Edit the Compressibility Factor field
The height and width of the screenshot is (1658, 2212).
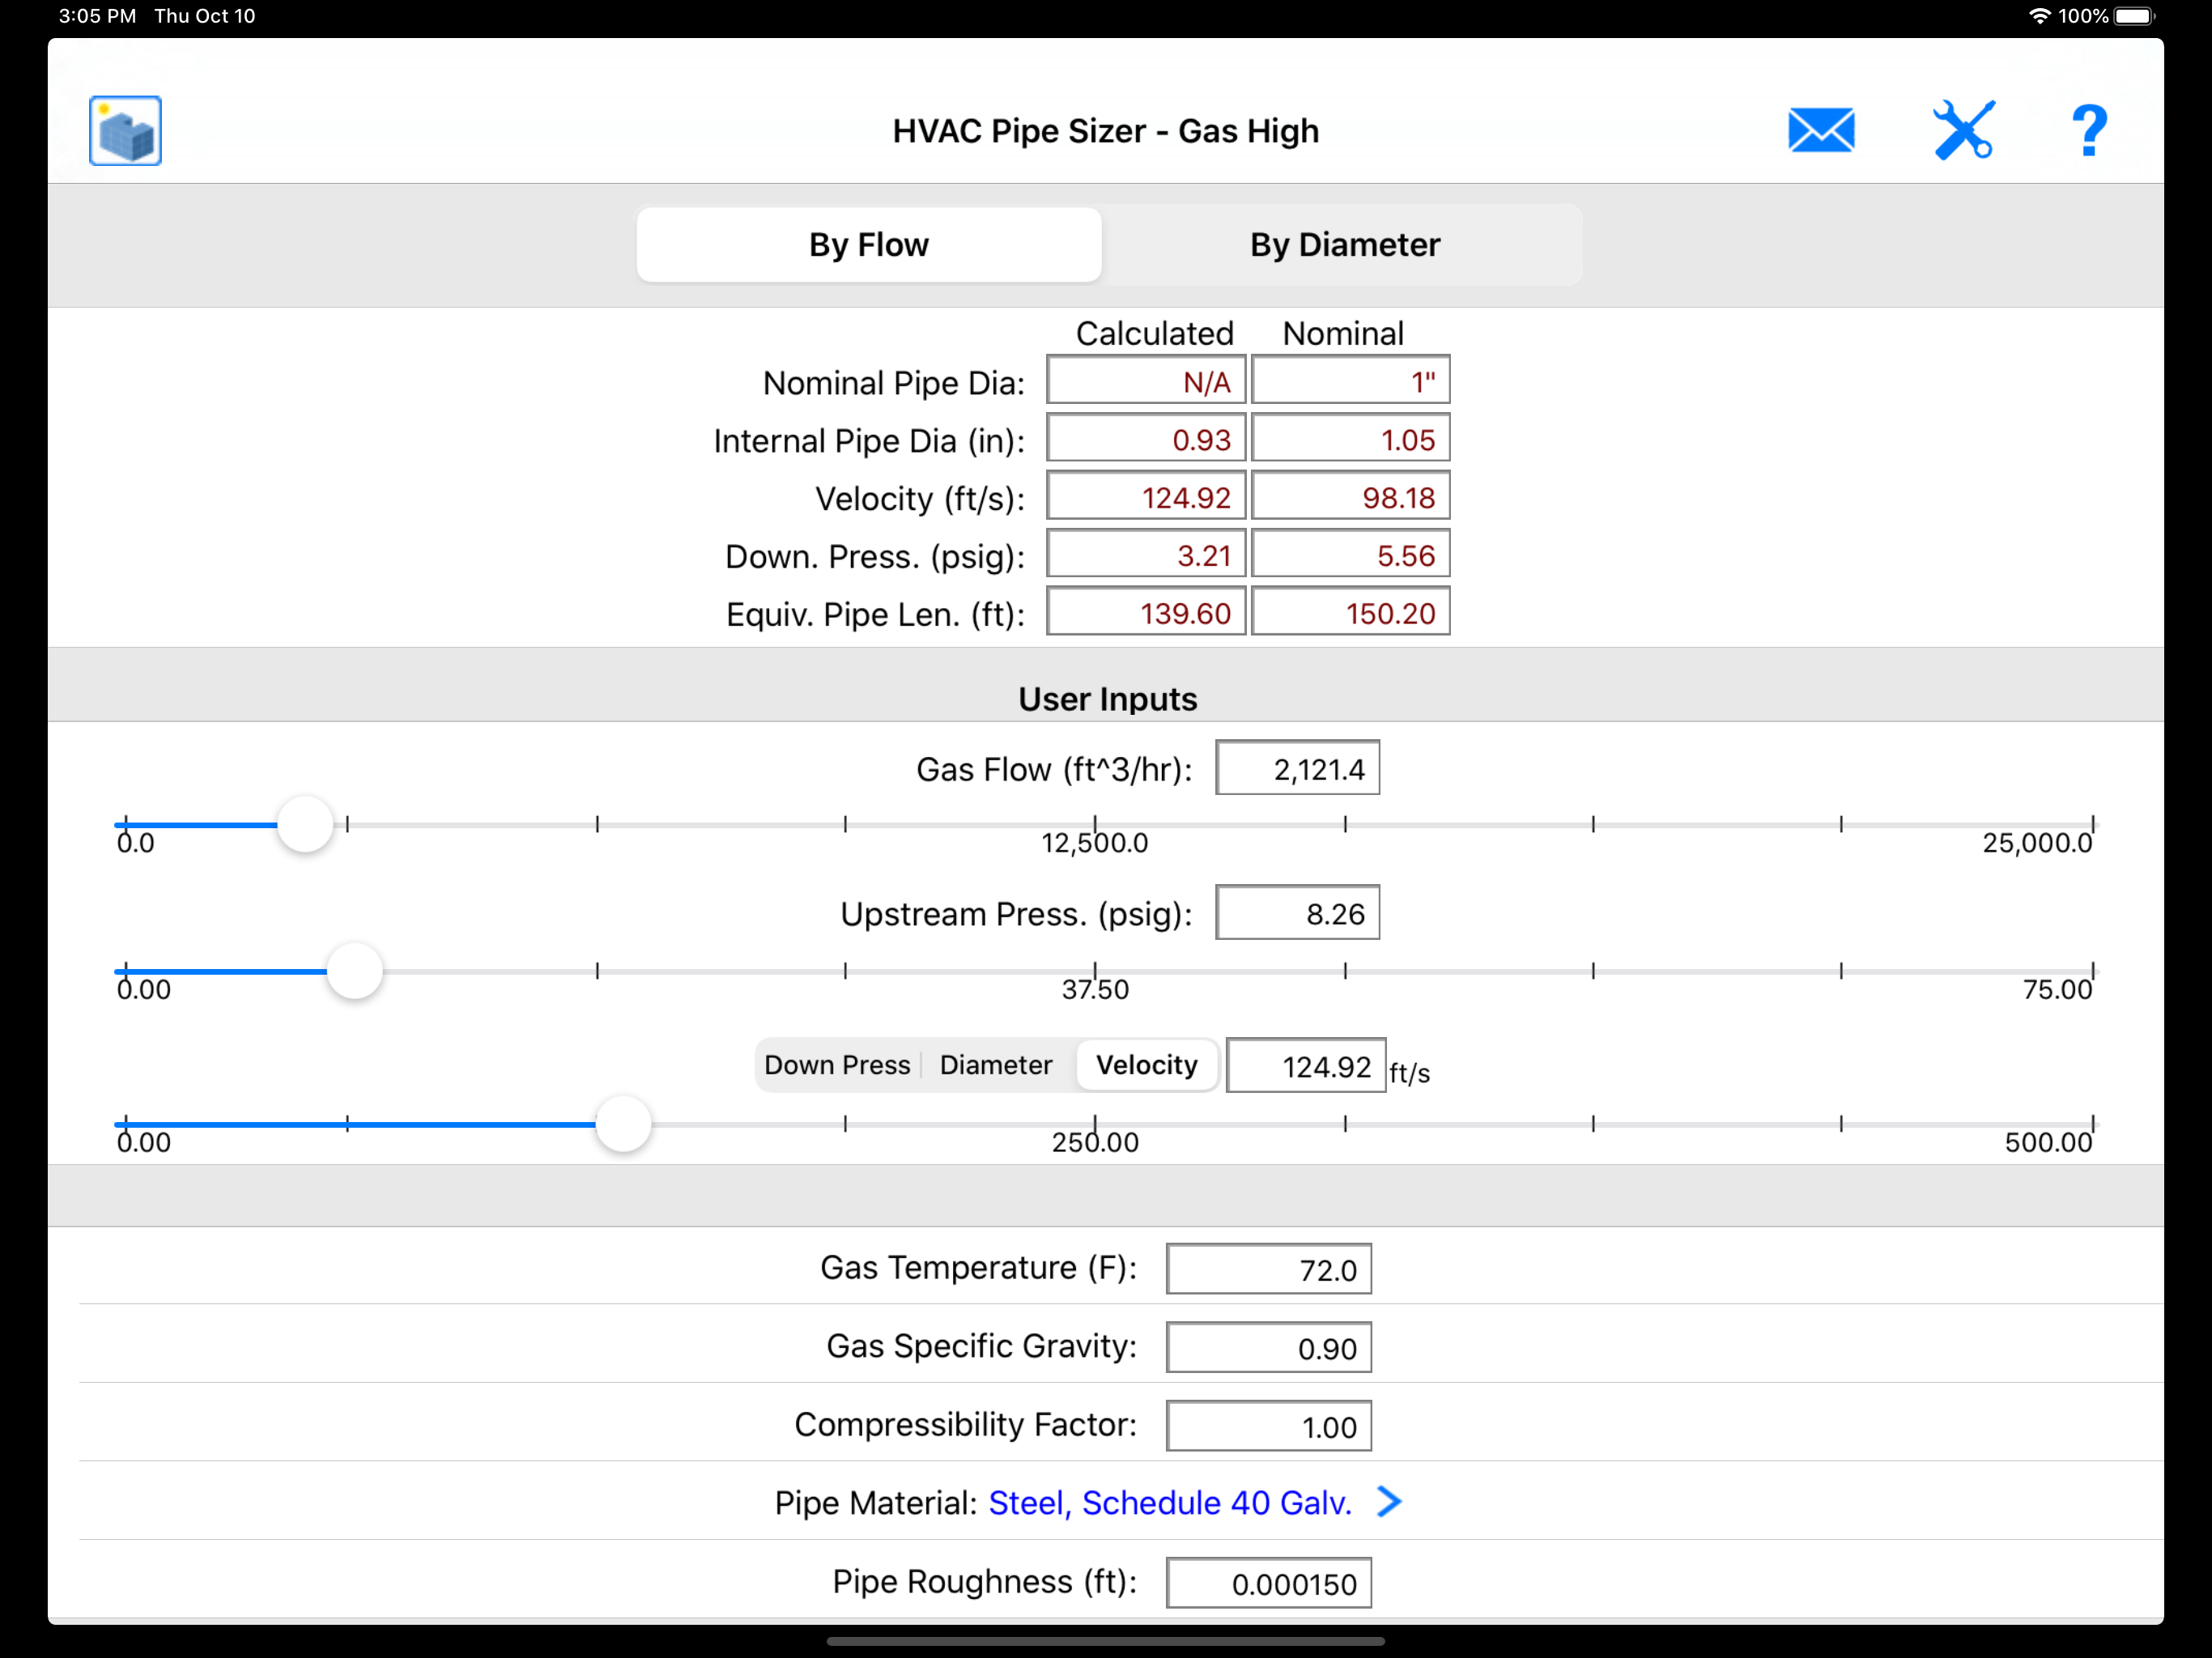(x=1268, y=1426)
